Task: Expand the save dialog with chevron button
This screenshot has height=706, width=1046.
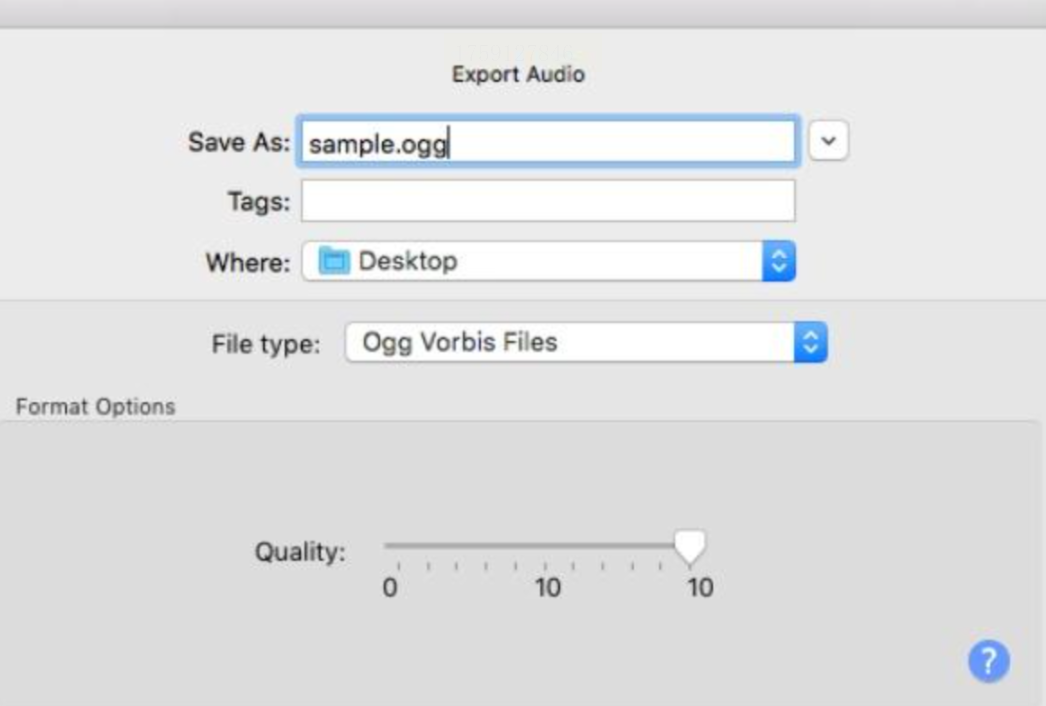Action: [x=828, y=143]
